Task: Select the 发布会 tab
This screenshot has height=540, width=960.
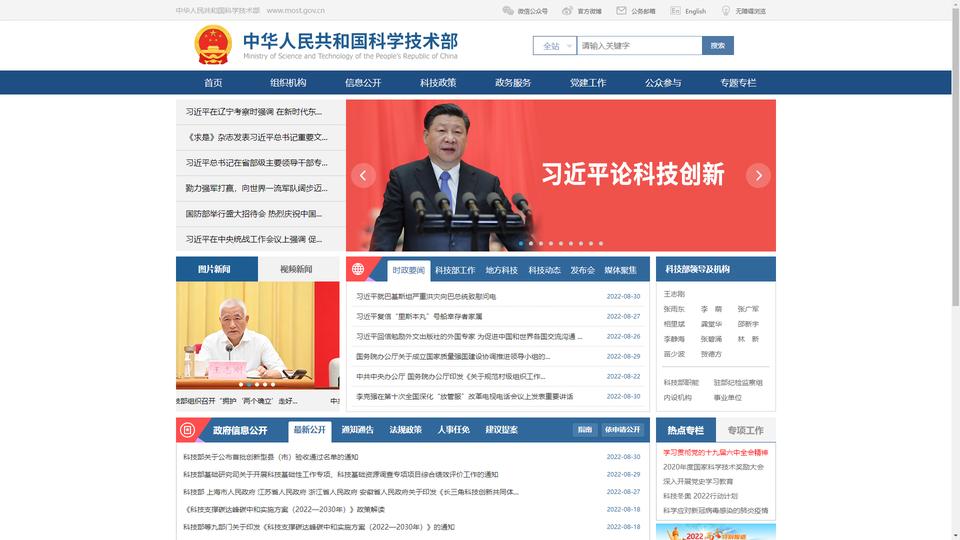Action: (x=582, y=270)
